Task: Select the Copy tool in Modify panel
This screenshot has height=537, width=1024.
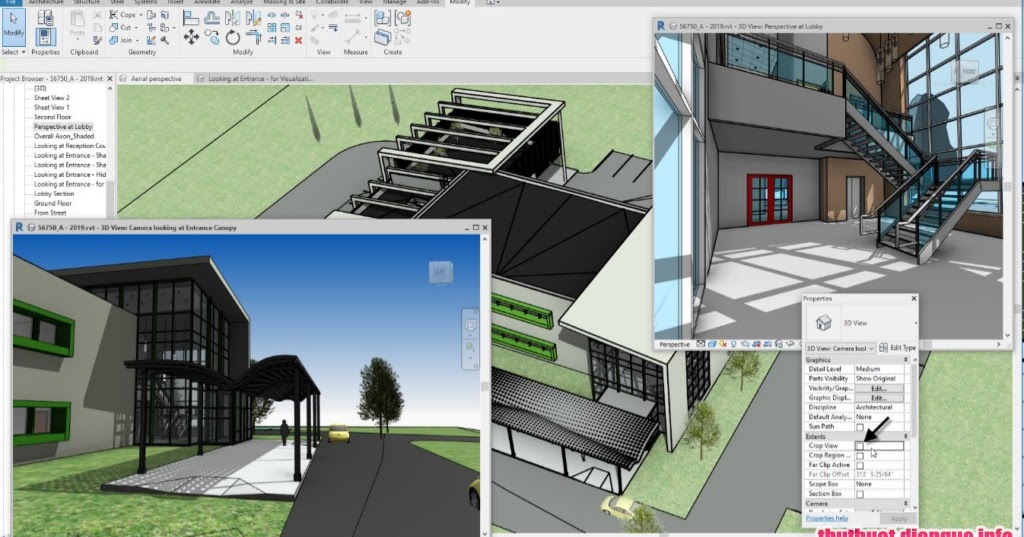Action: point(212,37)
